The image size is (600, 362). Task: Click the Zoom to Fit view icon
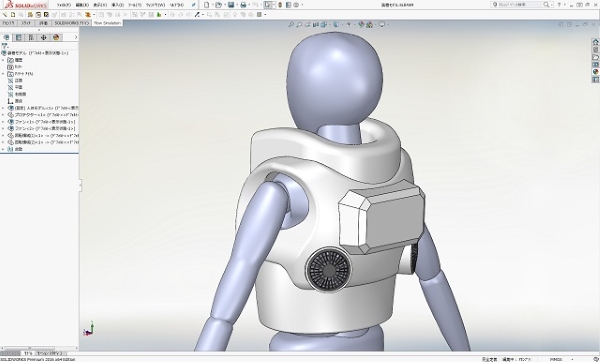click(291, 24)
